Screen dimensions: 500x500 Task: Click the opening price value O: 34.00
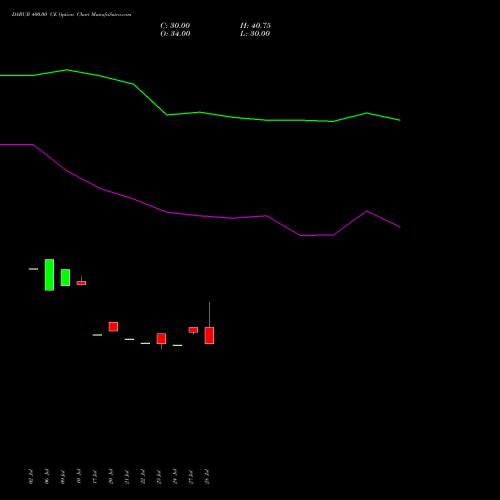click(x=175, y=34)
